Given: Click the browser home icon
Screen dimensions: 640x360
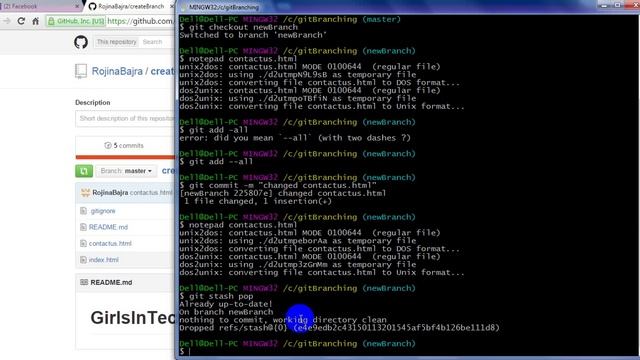Looking at the screenshot, I should (36, 21).
